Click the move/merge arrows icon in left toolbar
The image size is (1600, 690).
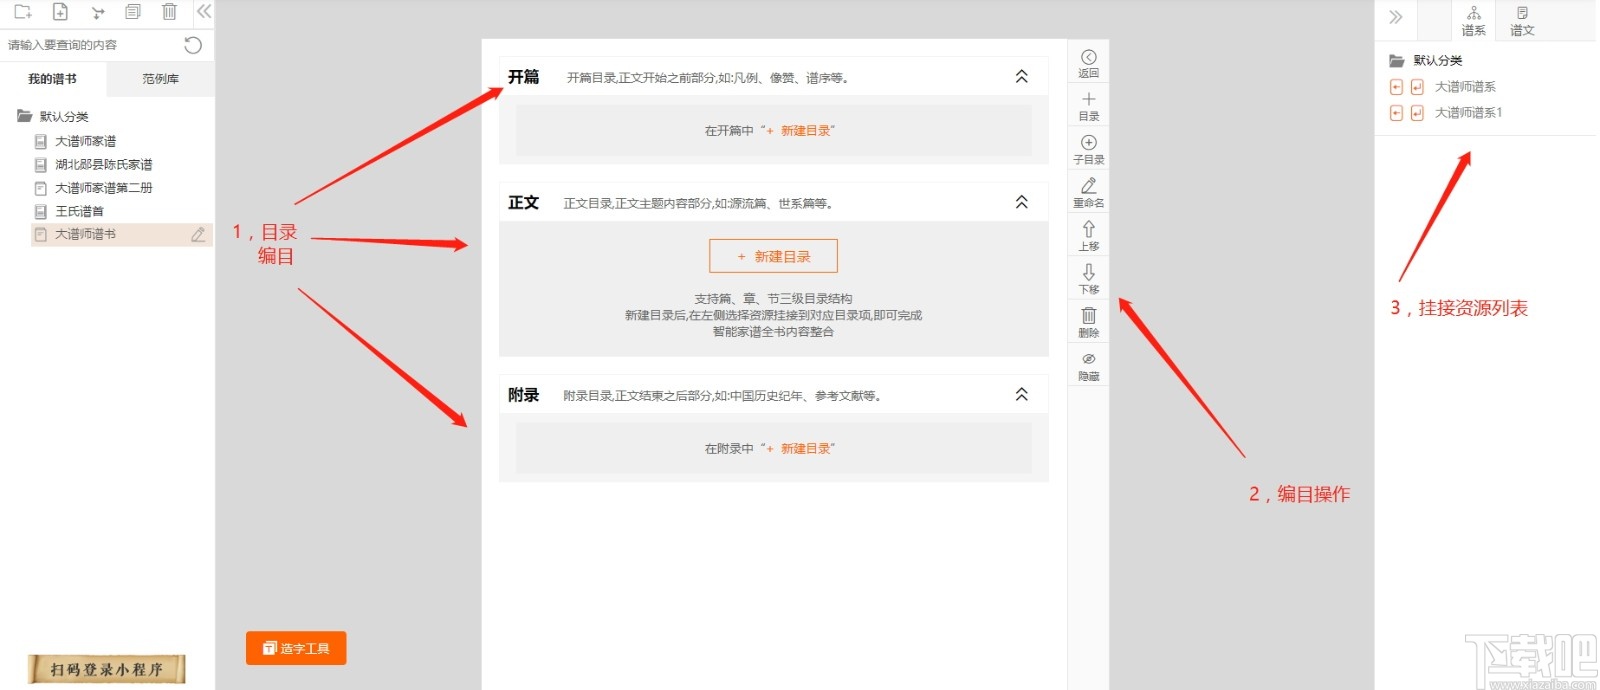click(97, 13)
